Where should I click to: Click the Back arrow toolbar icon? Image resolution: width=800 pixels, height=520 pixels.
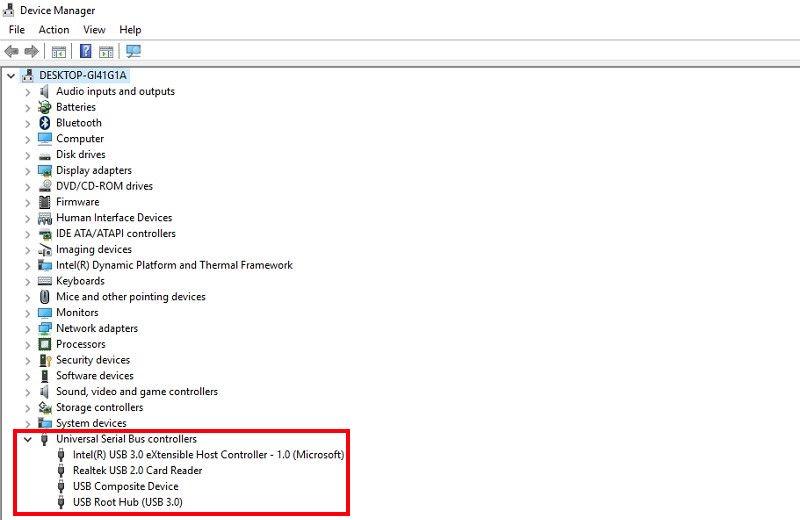(12, 51)
